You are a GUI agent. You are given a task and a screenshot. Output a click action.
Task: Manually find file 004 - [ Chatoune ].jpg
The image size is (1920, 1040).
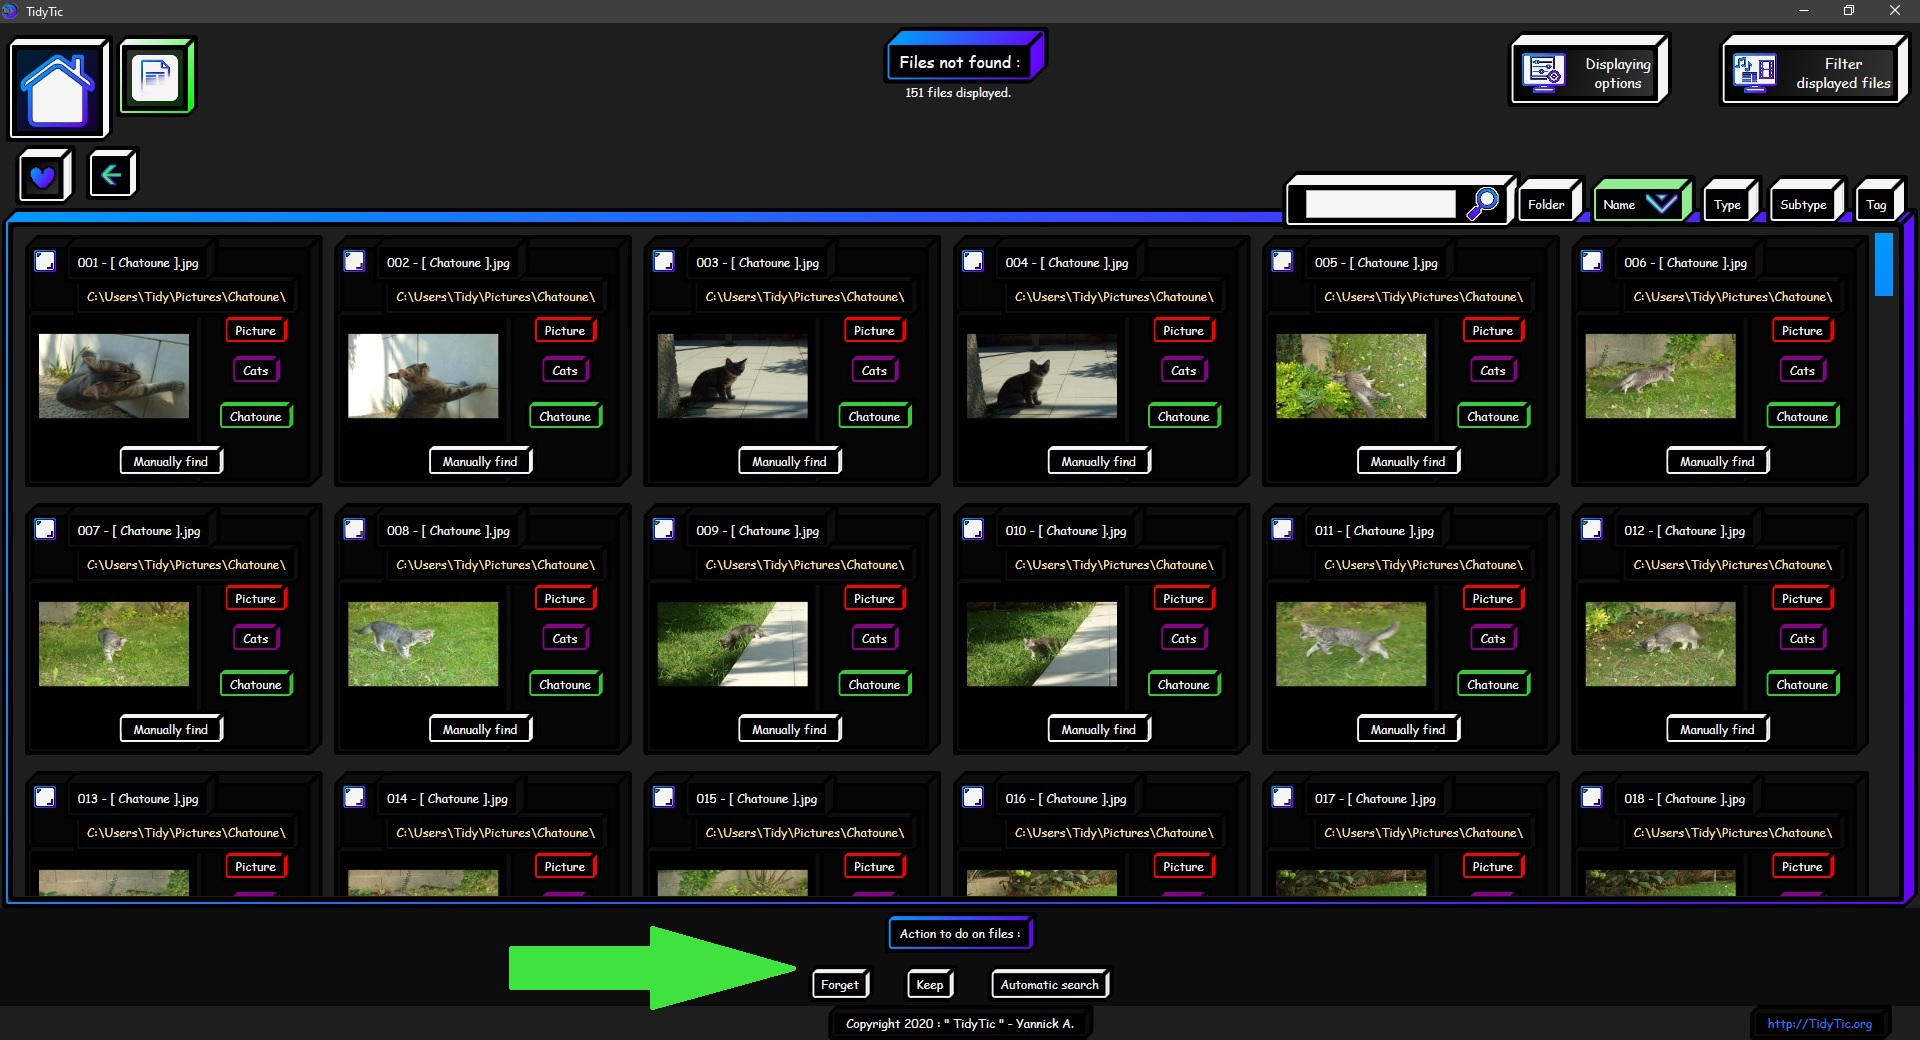click(1099, 461)
